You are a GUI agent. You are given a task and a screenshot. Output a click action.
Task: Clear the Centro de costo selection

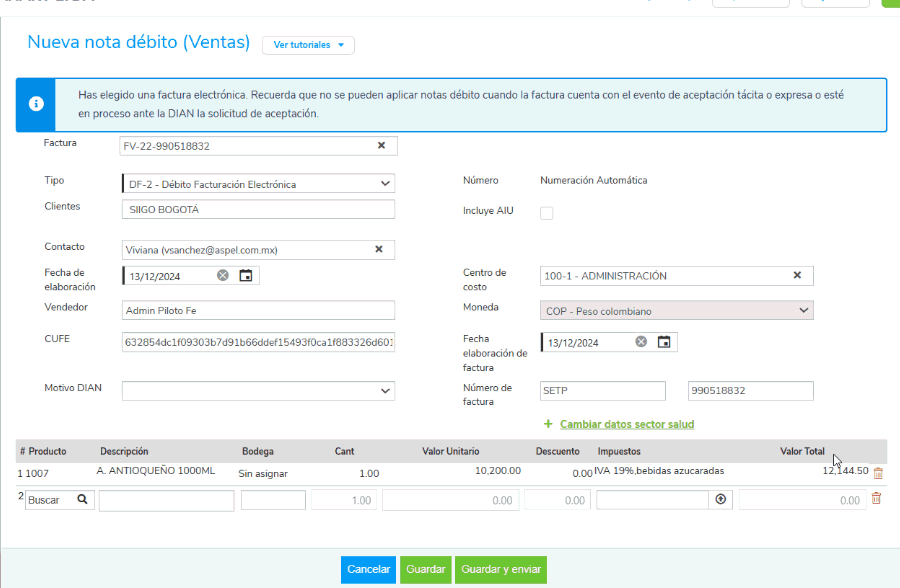tap(797, 276)
